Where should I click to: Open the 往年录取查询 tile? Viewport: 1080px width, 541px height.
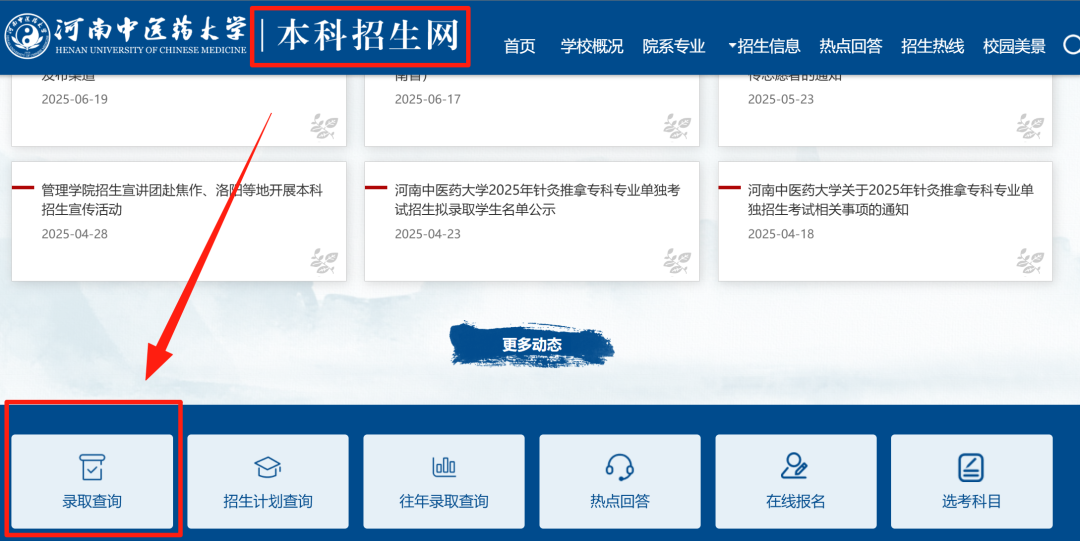point(444,481)
